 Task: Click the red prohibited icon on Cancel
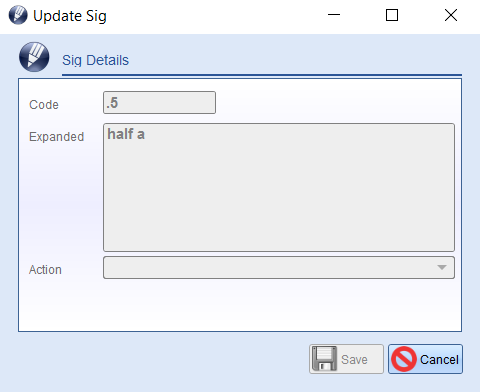404,359
